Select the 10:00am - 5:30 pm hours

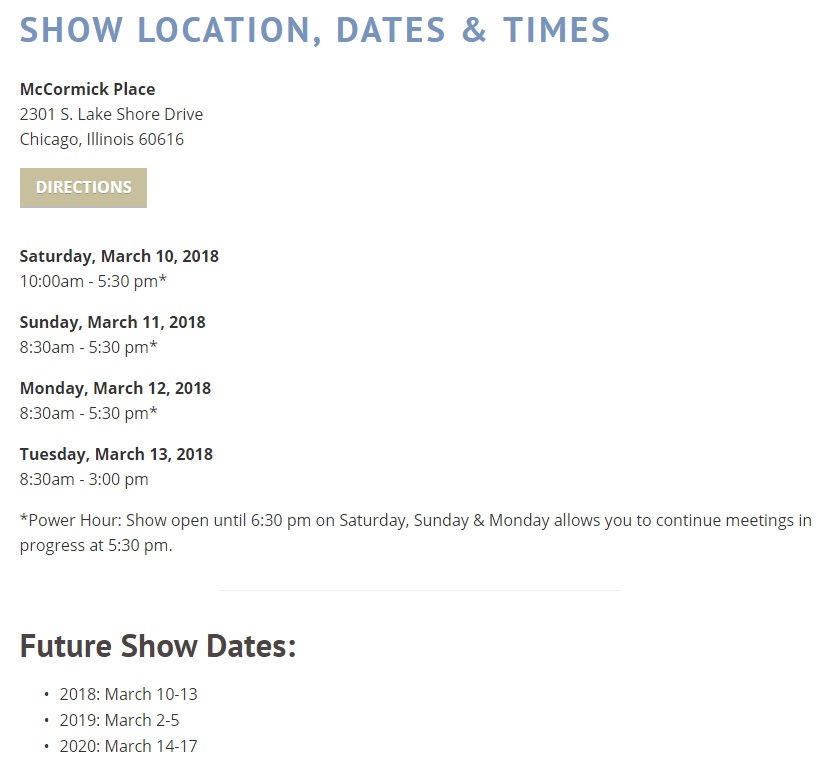coord(93,282)
